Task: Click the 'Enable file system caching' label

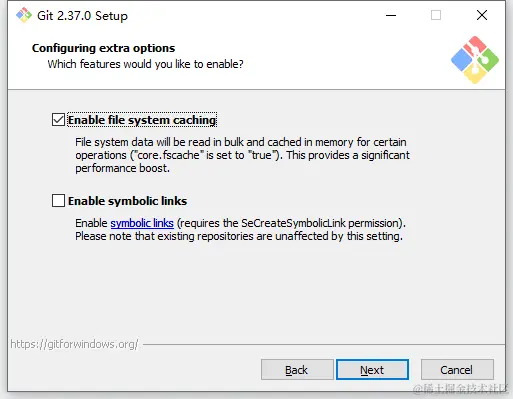Action: click(142, 120)
